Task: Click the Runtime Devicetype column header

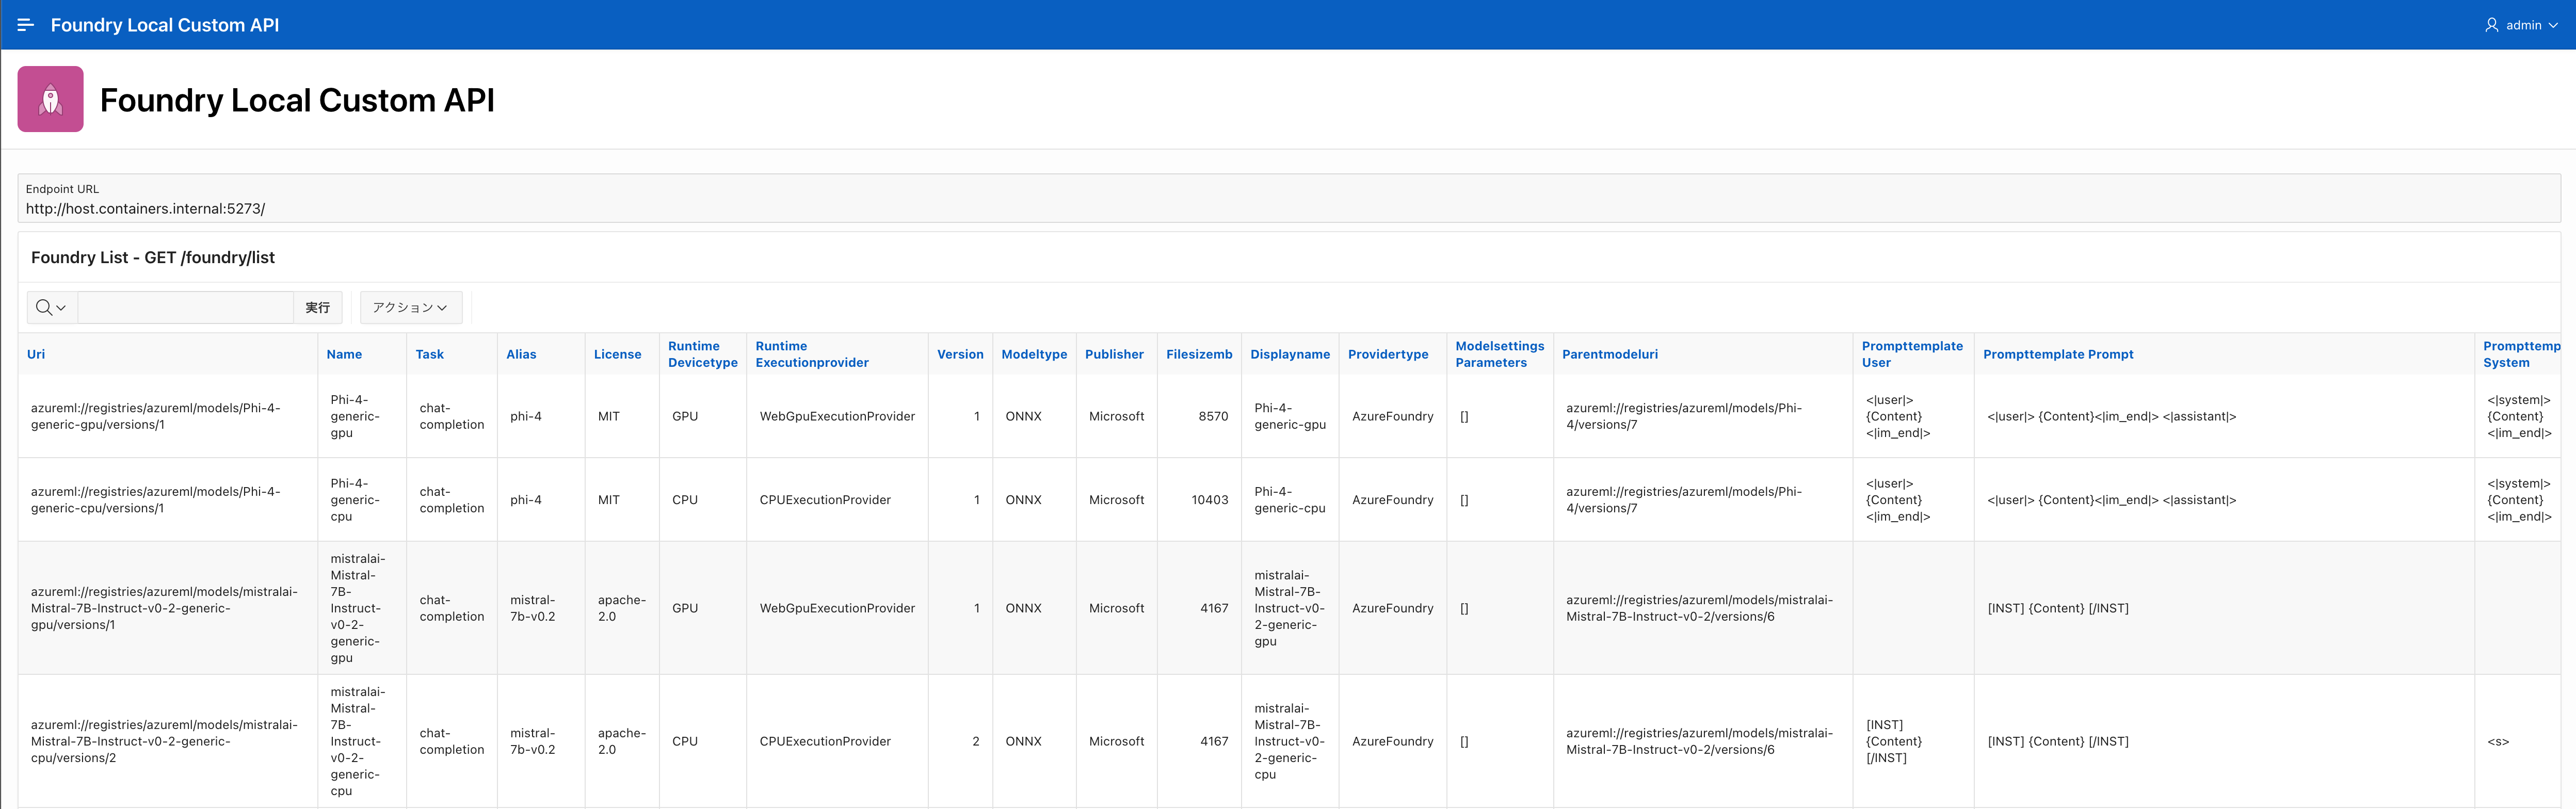Action: tap(702, 354)
